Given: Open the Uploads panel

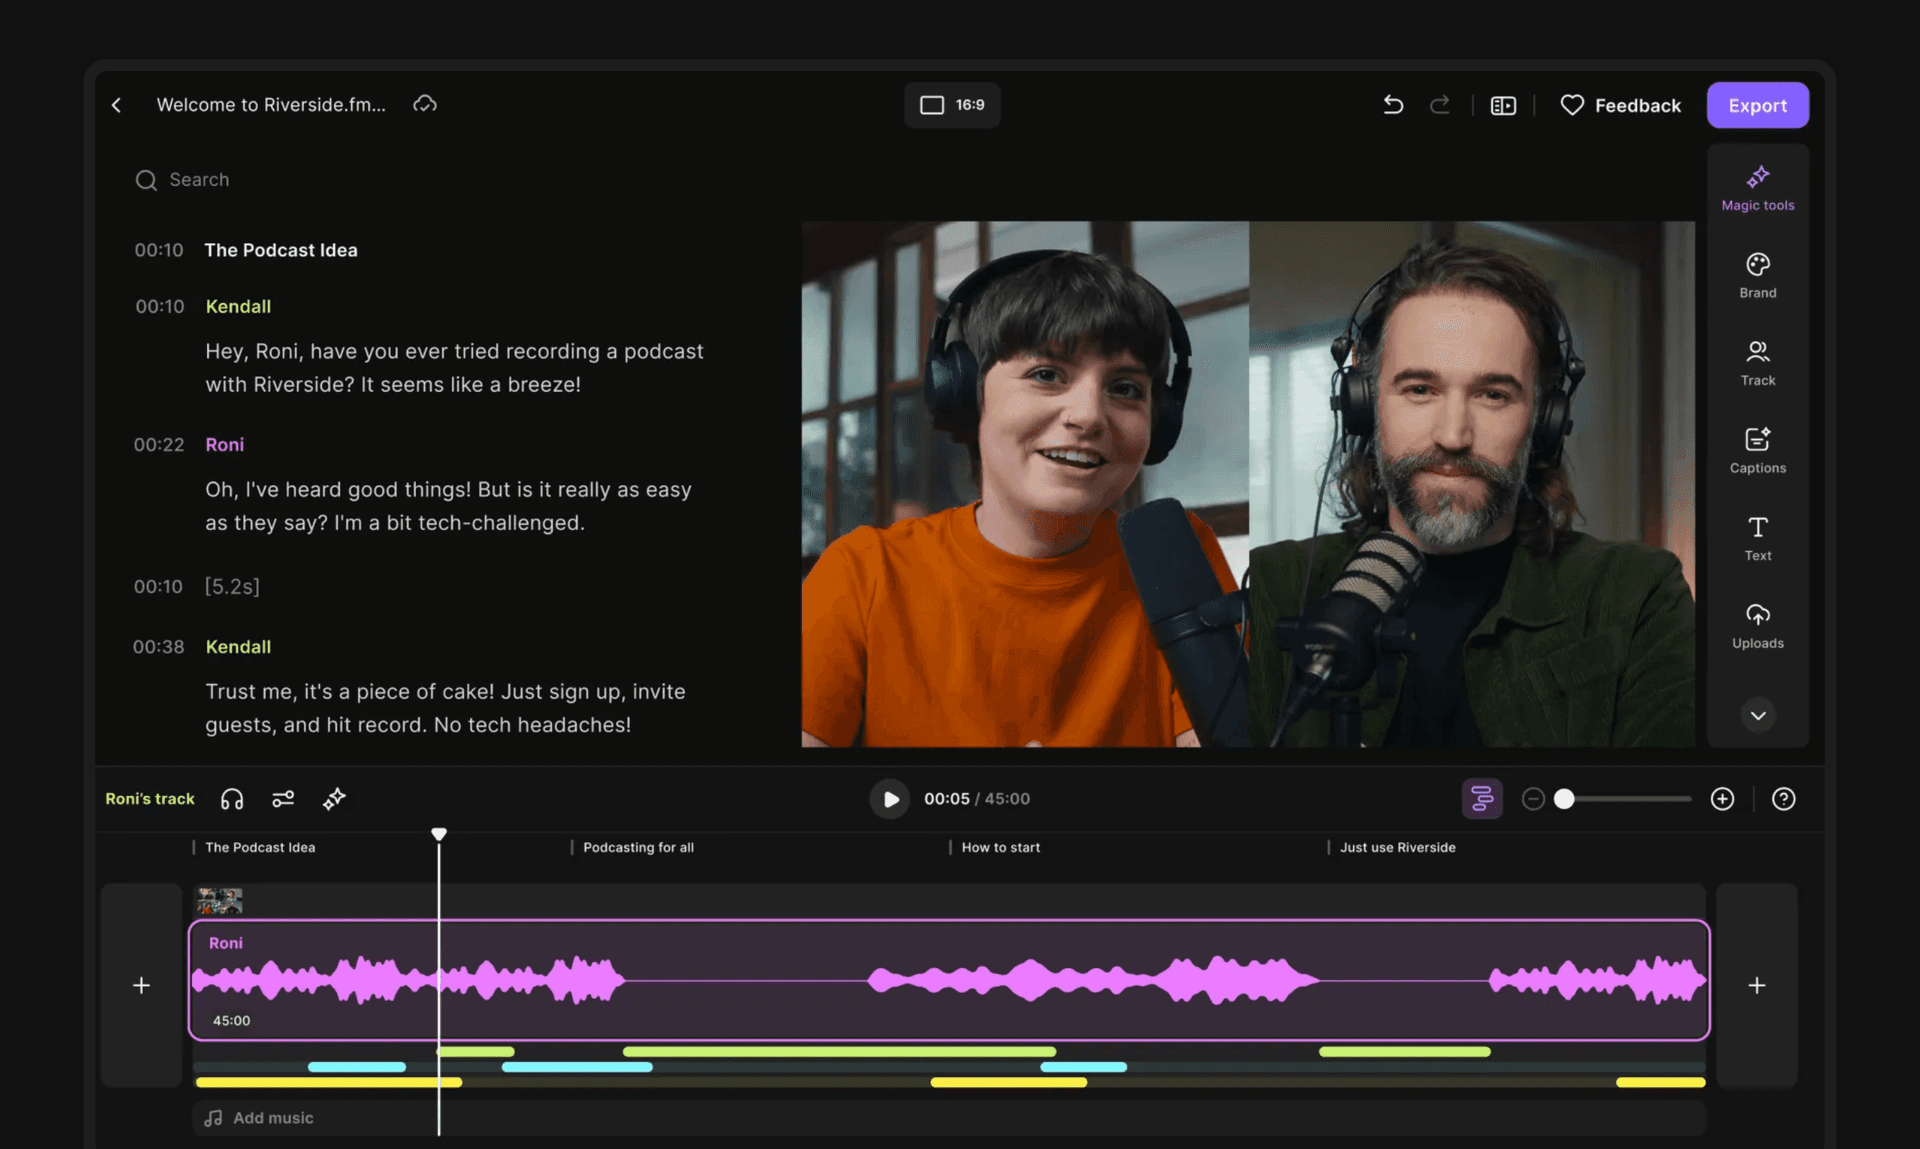Looking at the screenshot, I should [x=1757, y=626].
